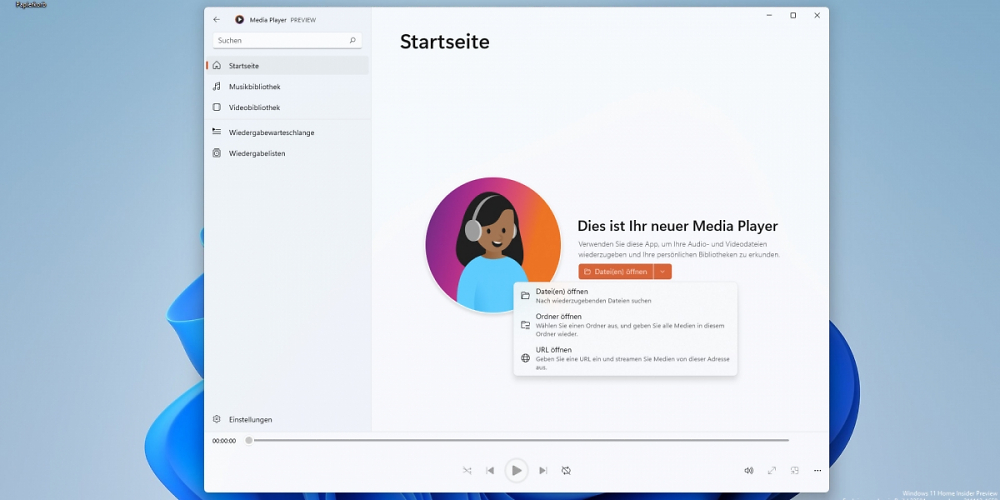The width and height of the screenshot is (1000, 500).
Task: Open the Videobibliothek section
Action: tap(287, 108)
